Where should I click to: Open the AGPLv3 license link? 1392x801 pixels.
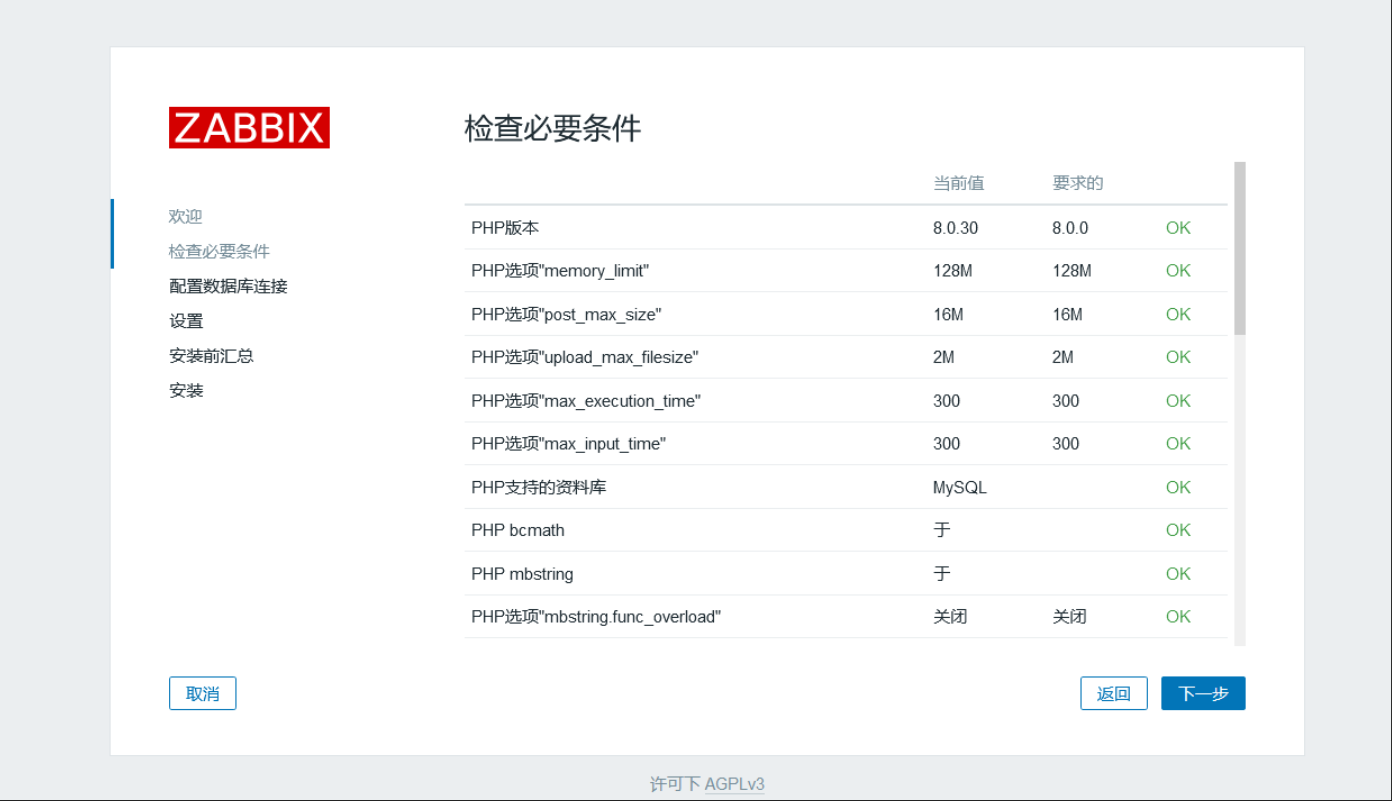tap(735, 784)
